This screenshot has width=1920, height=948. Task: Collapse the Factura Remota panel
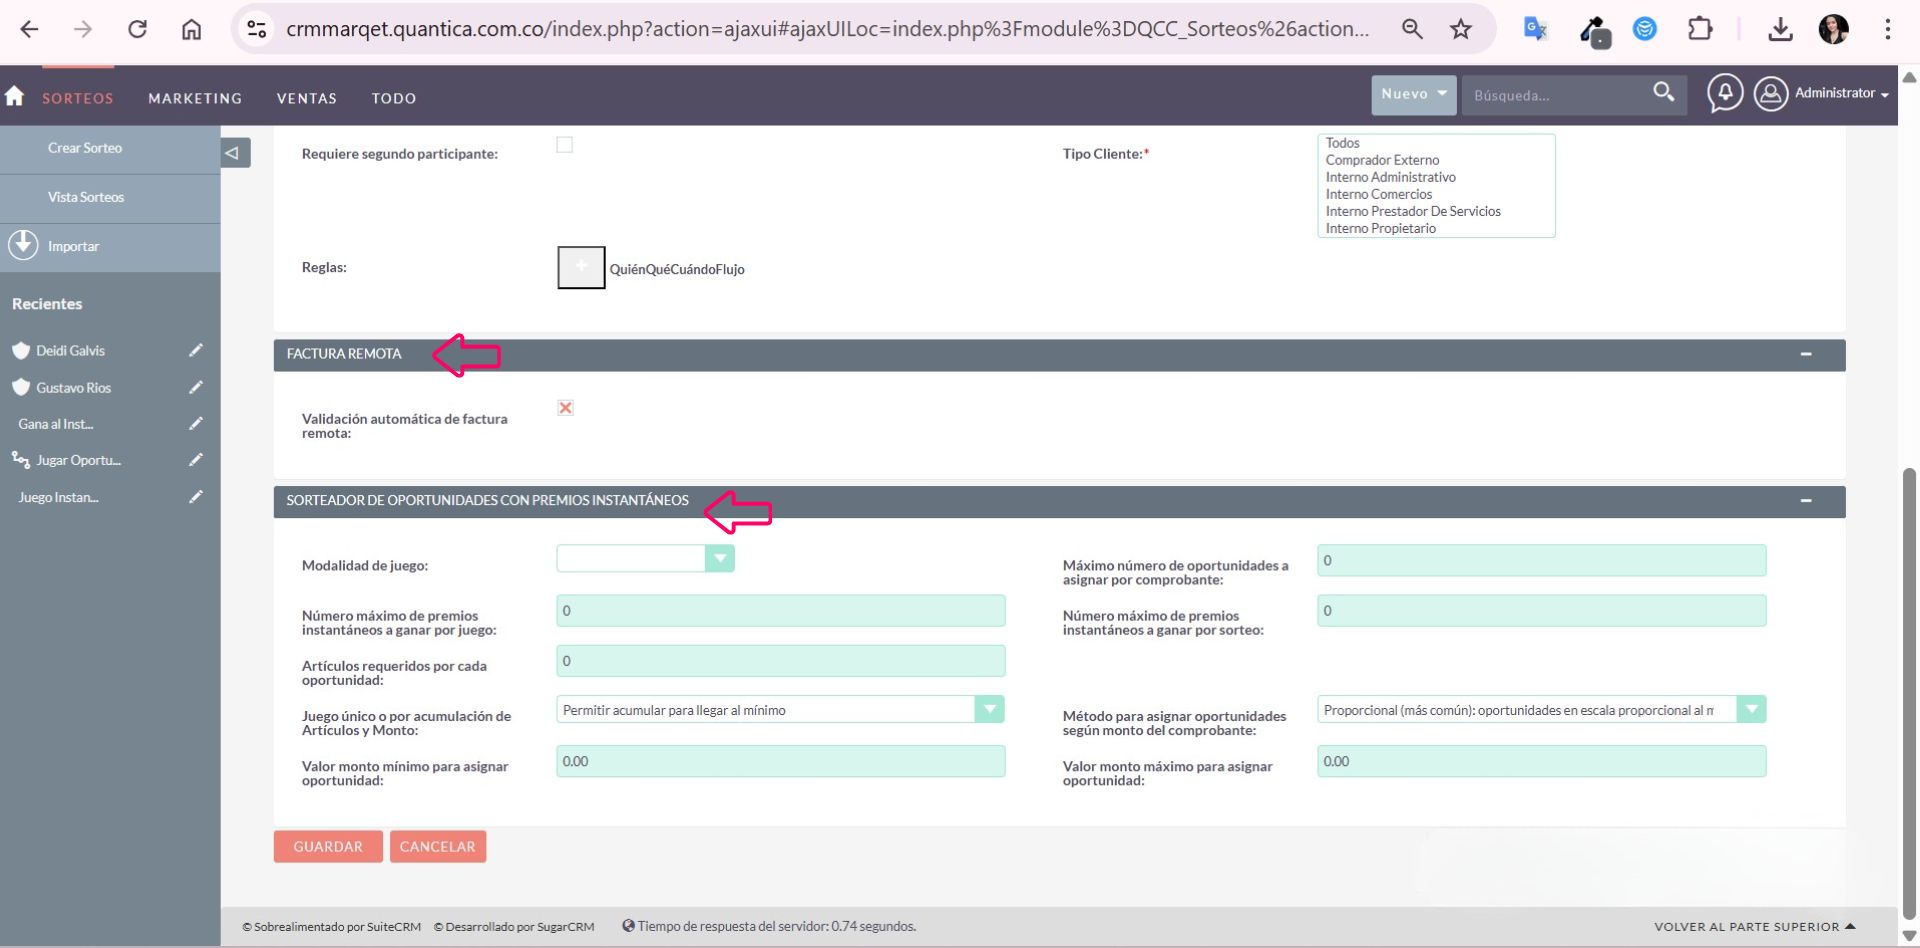tap(1805, 355)
